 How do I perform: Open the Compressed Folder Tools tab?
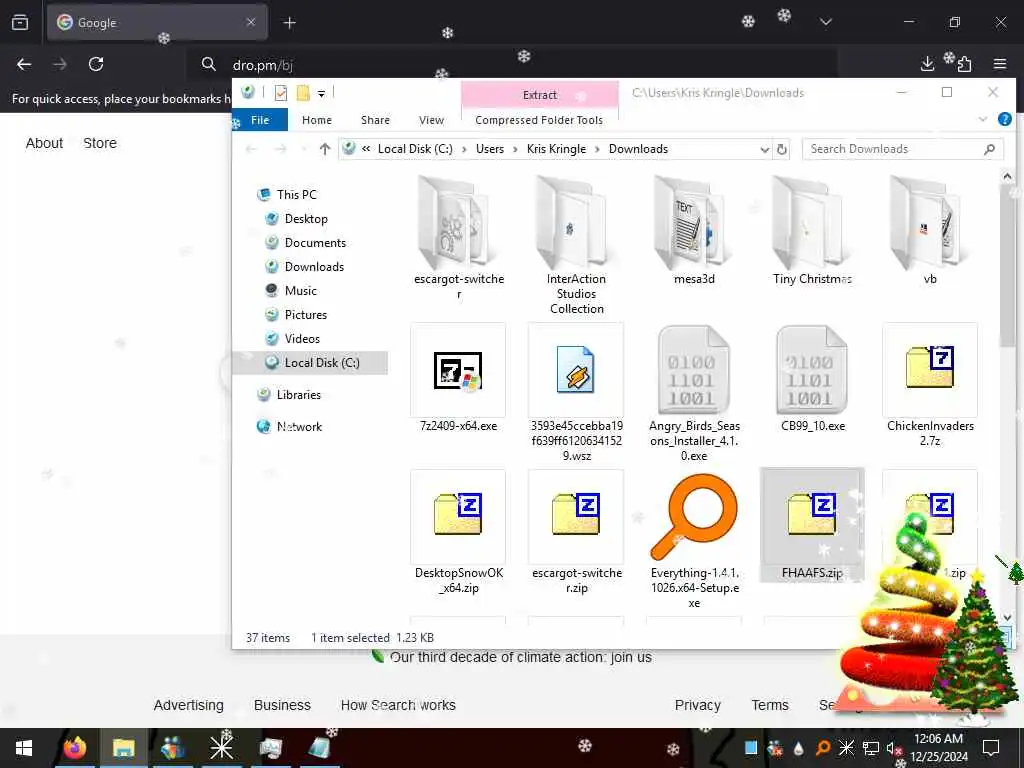pos(539,120)
